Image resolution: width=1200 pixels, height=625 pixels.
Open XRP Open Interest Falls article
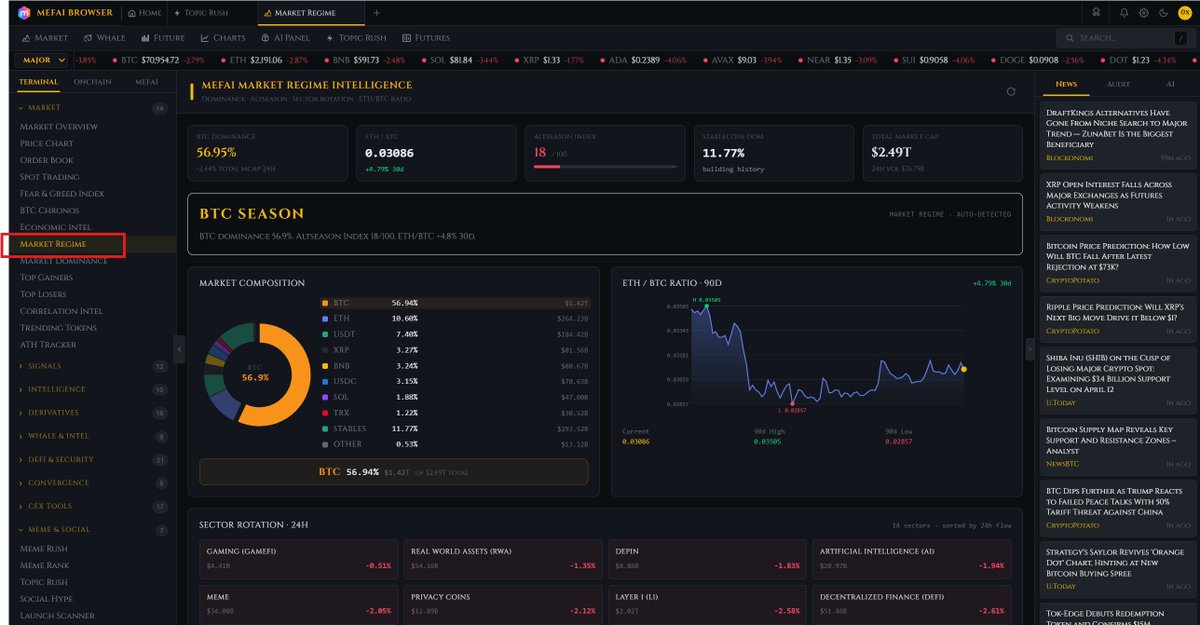tap(1118, 201)
